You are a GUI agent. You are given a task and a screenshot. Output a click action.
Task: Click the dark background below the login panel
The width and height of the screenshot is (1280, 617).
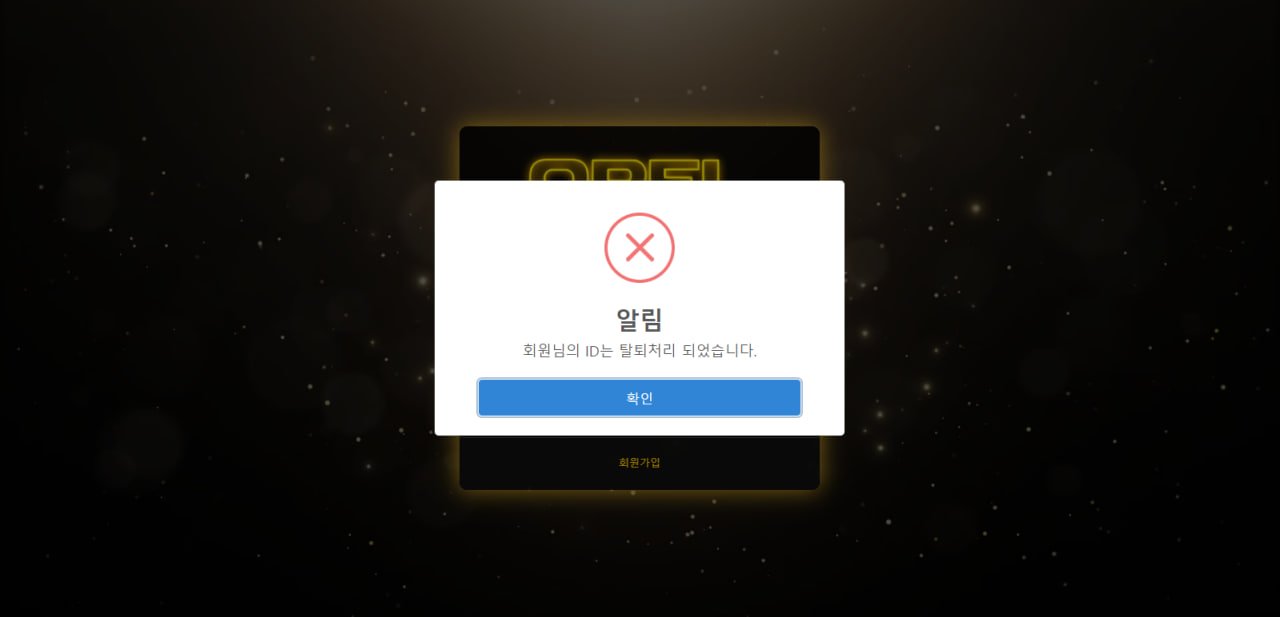click(x=639, y=555)
